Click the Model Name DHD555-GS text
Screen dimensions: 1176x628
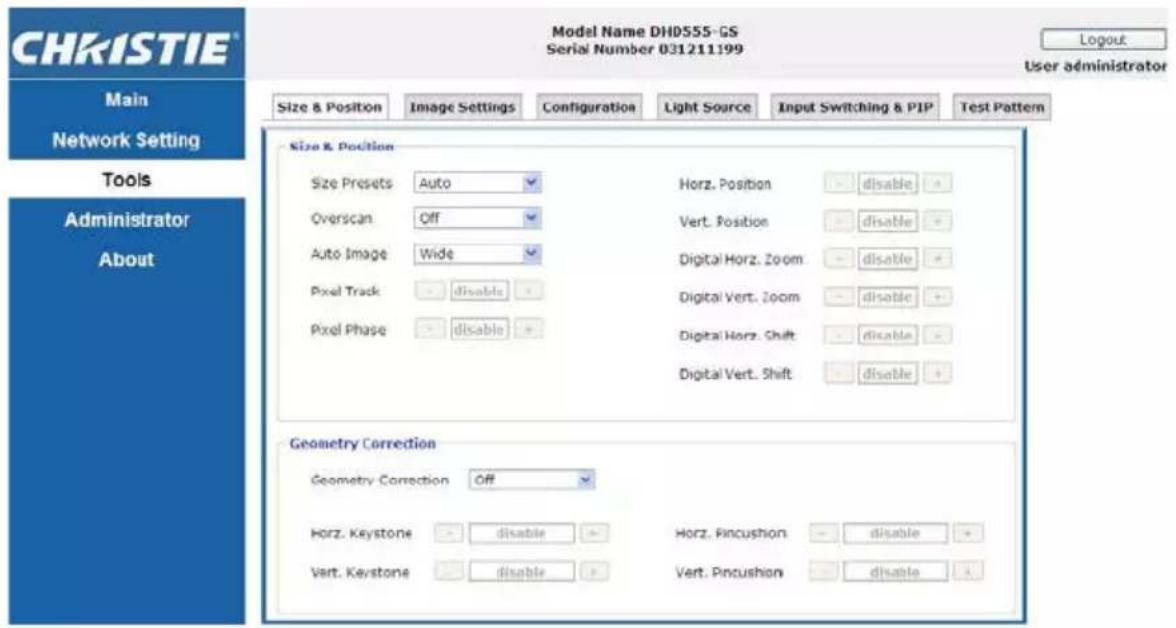(x=645, y=32)
